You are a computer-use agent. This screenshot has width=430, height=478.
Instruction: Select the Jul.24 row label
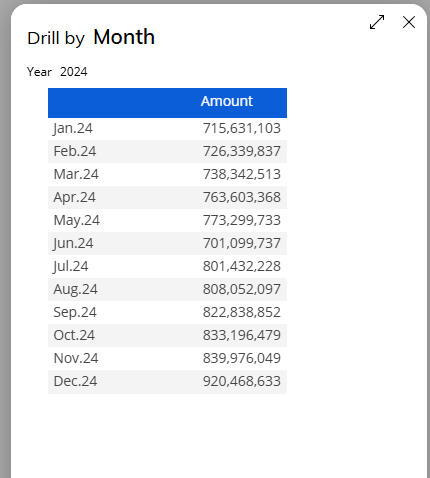pyautogui.click(x=70, y=266)
